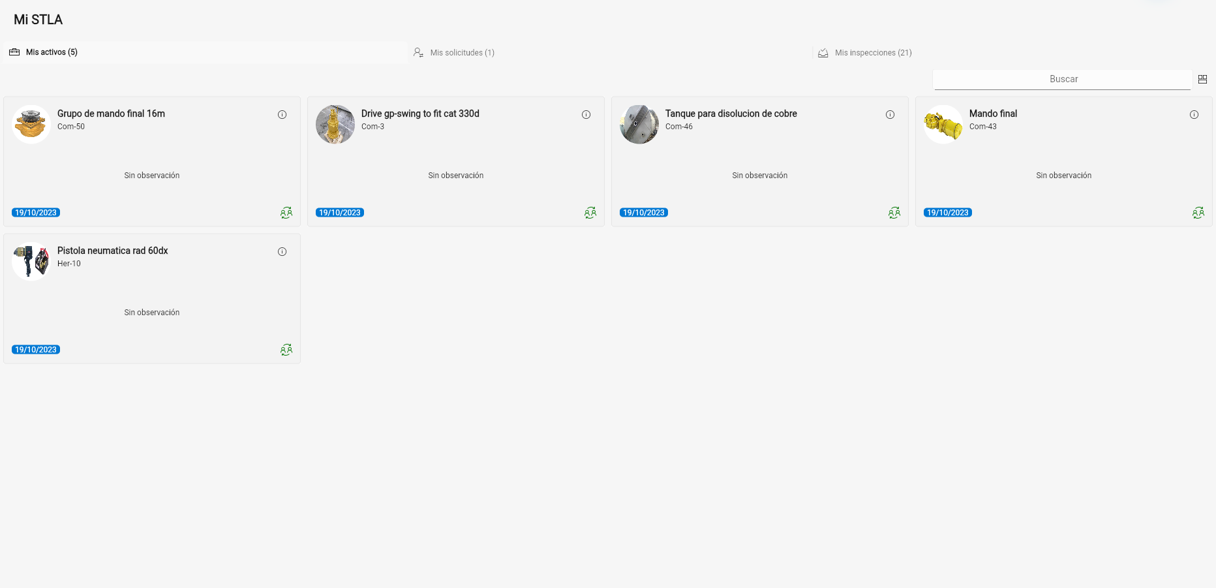Open info icon for Drive gp-swing to fit cat 330d
1216x588 pixels.
click(x=586, y=115)
